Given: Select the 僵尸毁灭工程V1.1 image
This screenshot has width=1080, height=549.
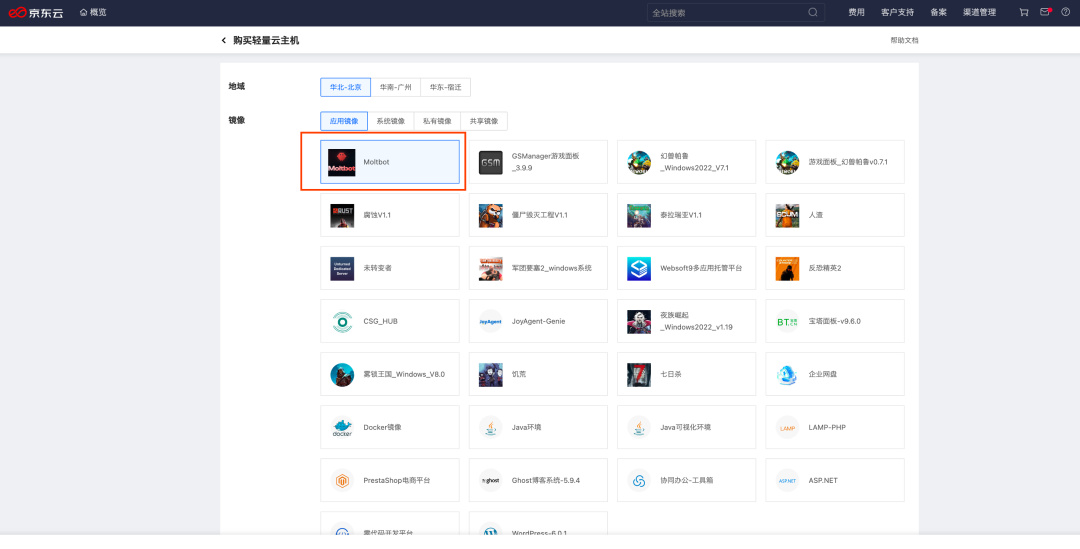Looking at the screenshot, I should [539, 215].
